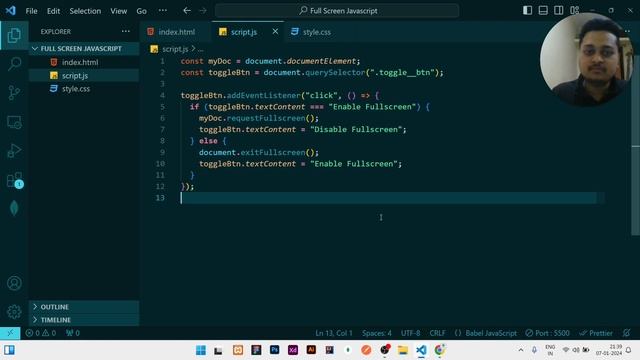Screen dimensions: 640x360
Task: Open clock and date in system tray
Action: point(609,350)
